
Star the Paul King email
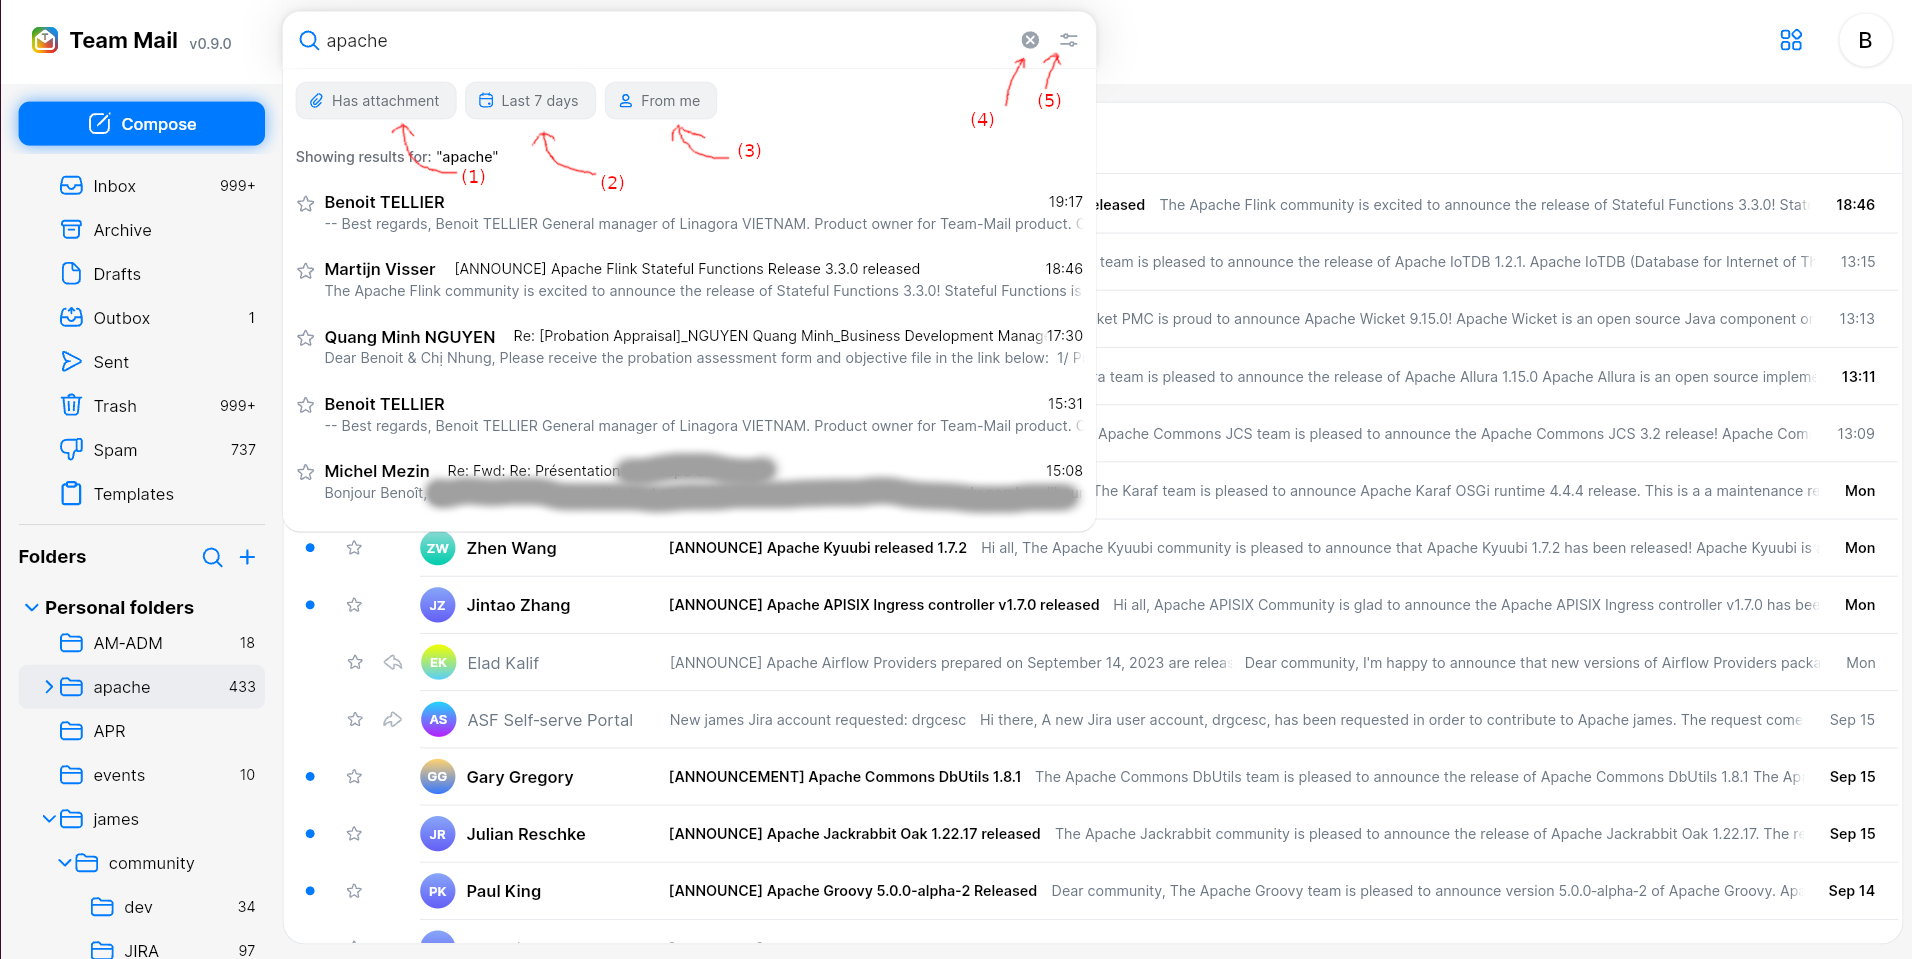[x=354, y=890]
